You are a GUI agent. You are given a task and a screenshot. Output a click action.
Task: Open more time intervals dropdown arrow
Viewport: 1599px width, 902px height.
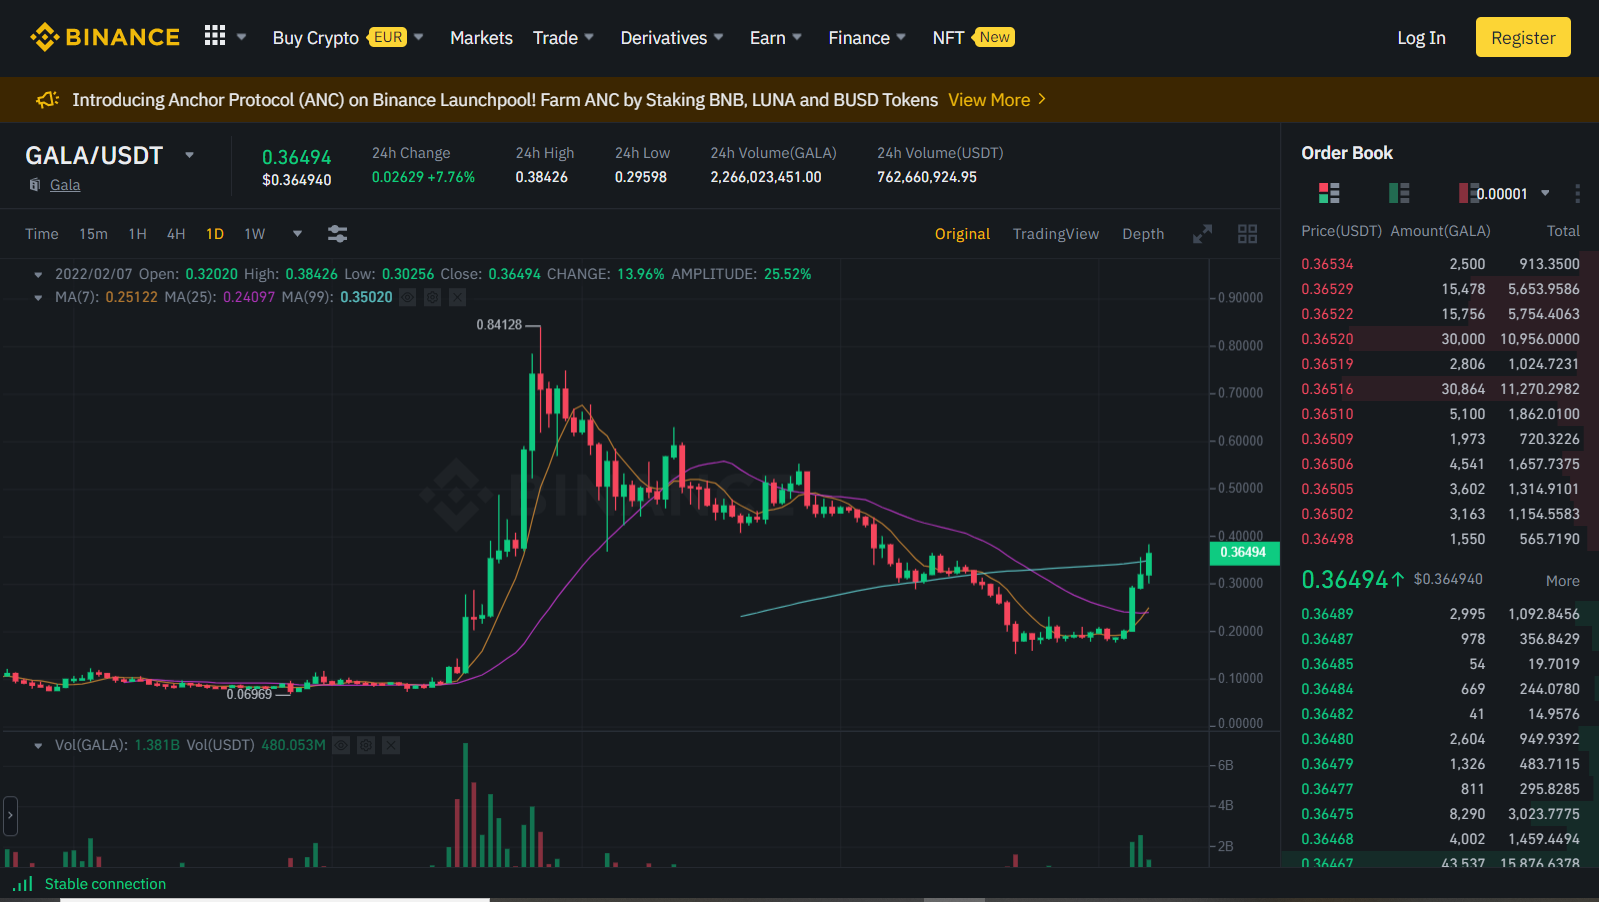click(297, 234)
